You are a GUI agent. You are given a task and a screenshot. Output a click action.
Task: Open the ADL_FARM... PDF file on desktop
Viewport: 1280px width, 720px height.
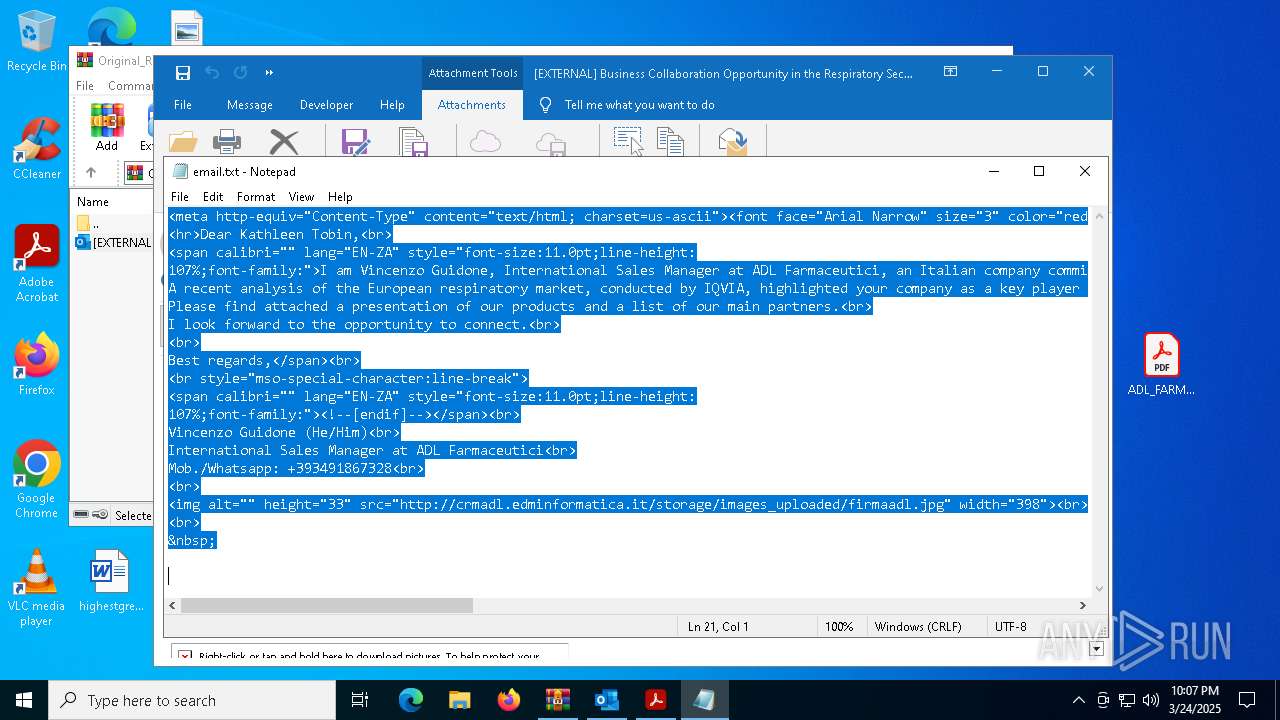click(1161, 365)
